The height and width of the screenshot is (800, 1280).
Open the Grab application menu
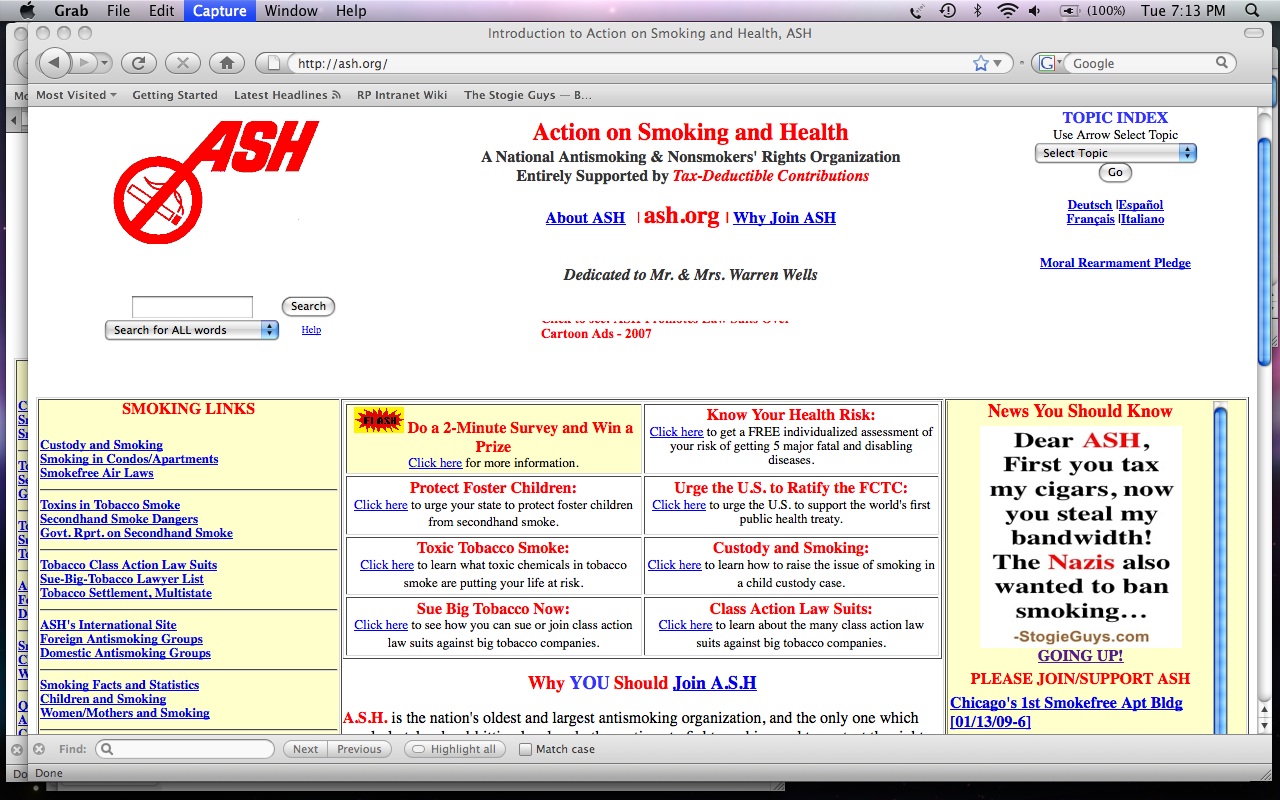pos(70,11)
